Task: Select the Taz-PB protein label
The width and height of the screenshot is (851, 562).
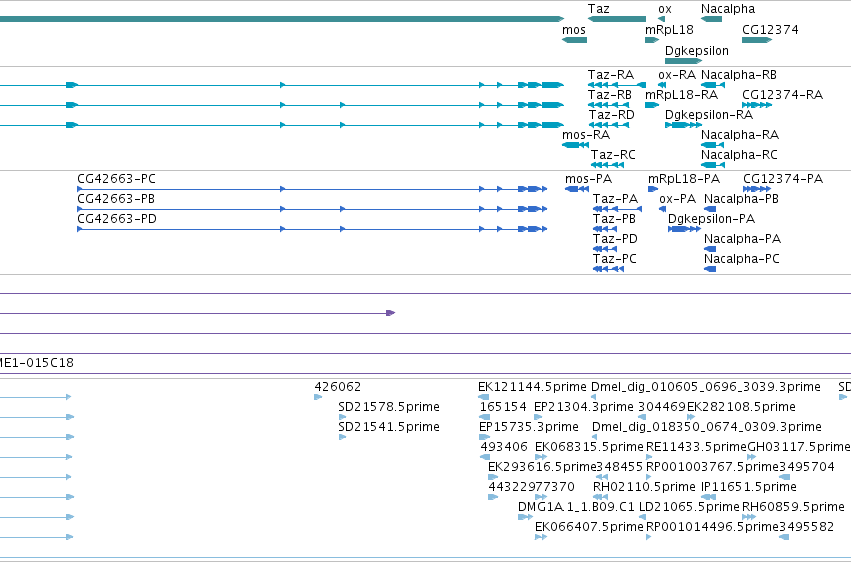Action: coord(614,219)
